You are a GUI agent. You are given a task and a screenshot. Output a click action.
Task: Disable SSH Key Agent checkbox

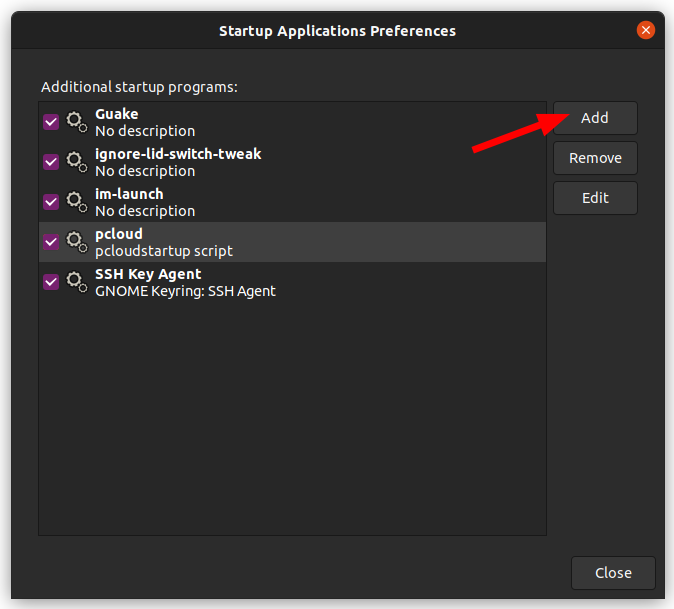[51, 282]
